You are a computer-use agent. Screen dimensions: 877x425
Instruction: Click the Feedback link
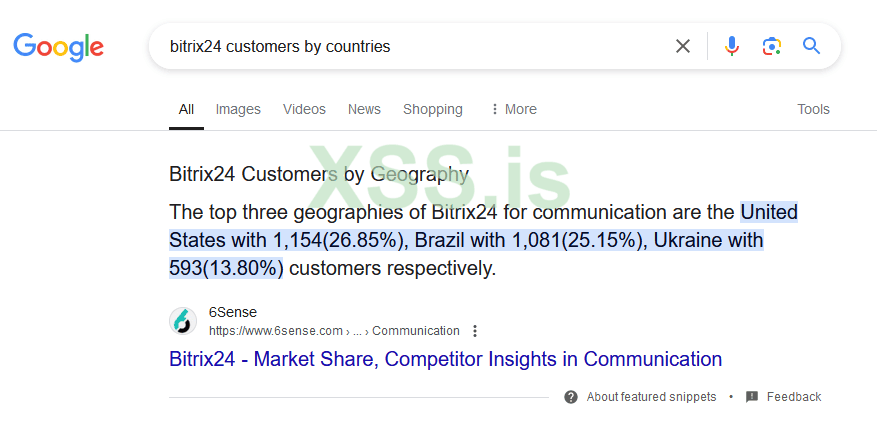pos(794,397)
